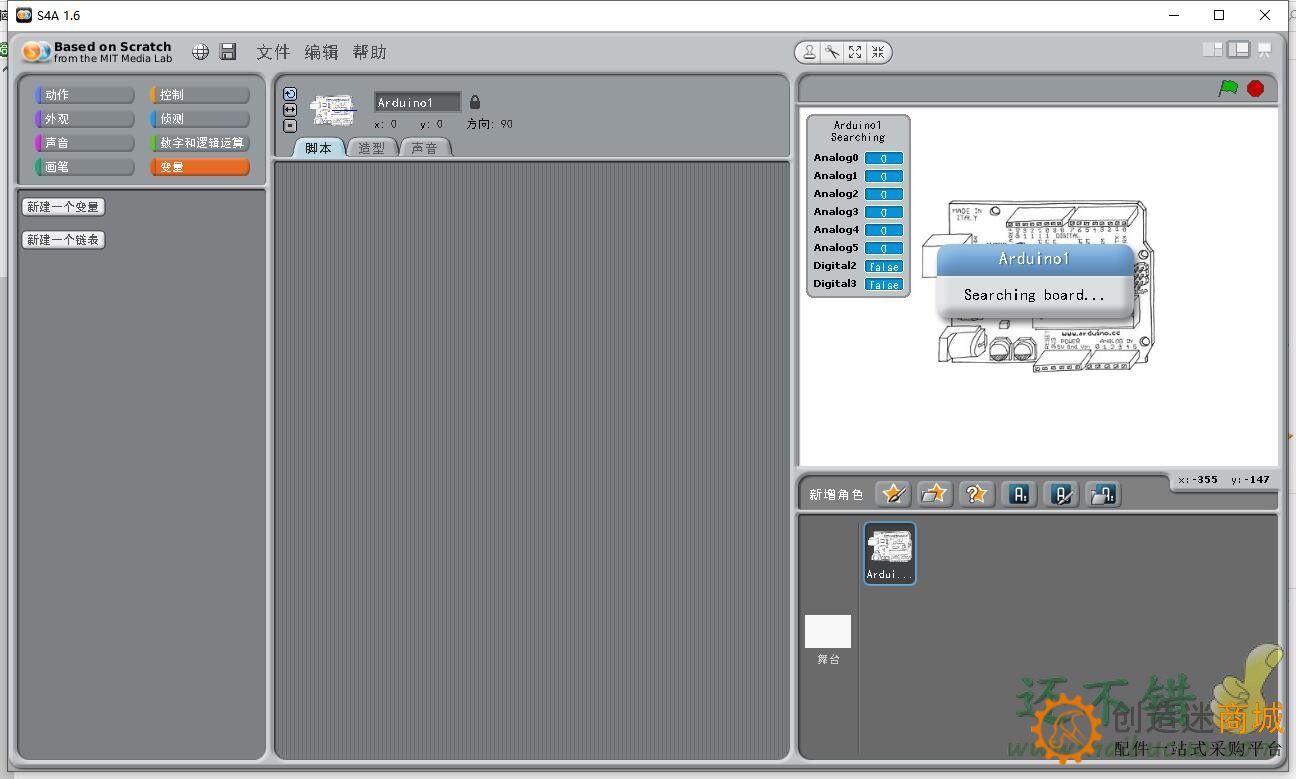
Task: Set sprite to left-right only rotation
Action: click(x=290, y=109)
